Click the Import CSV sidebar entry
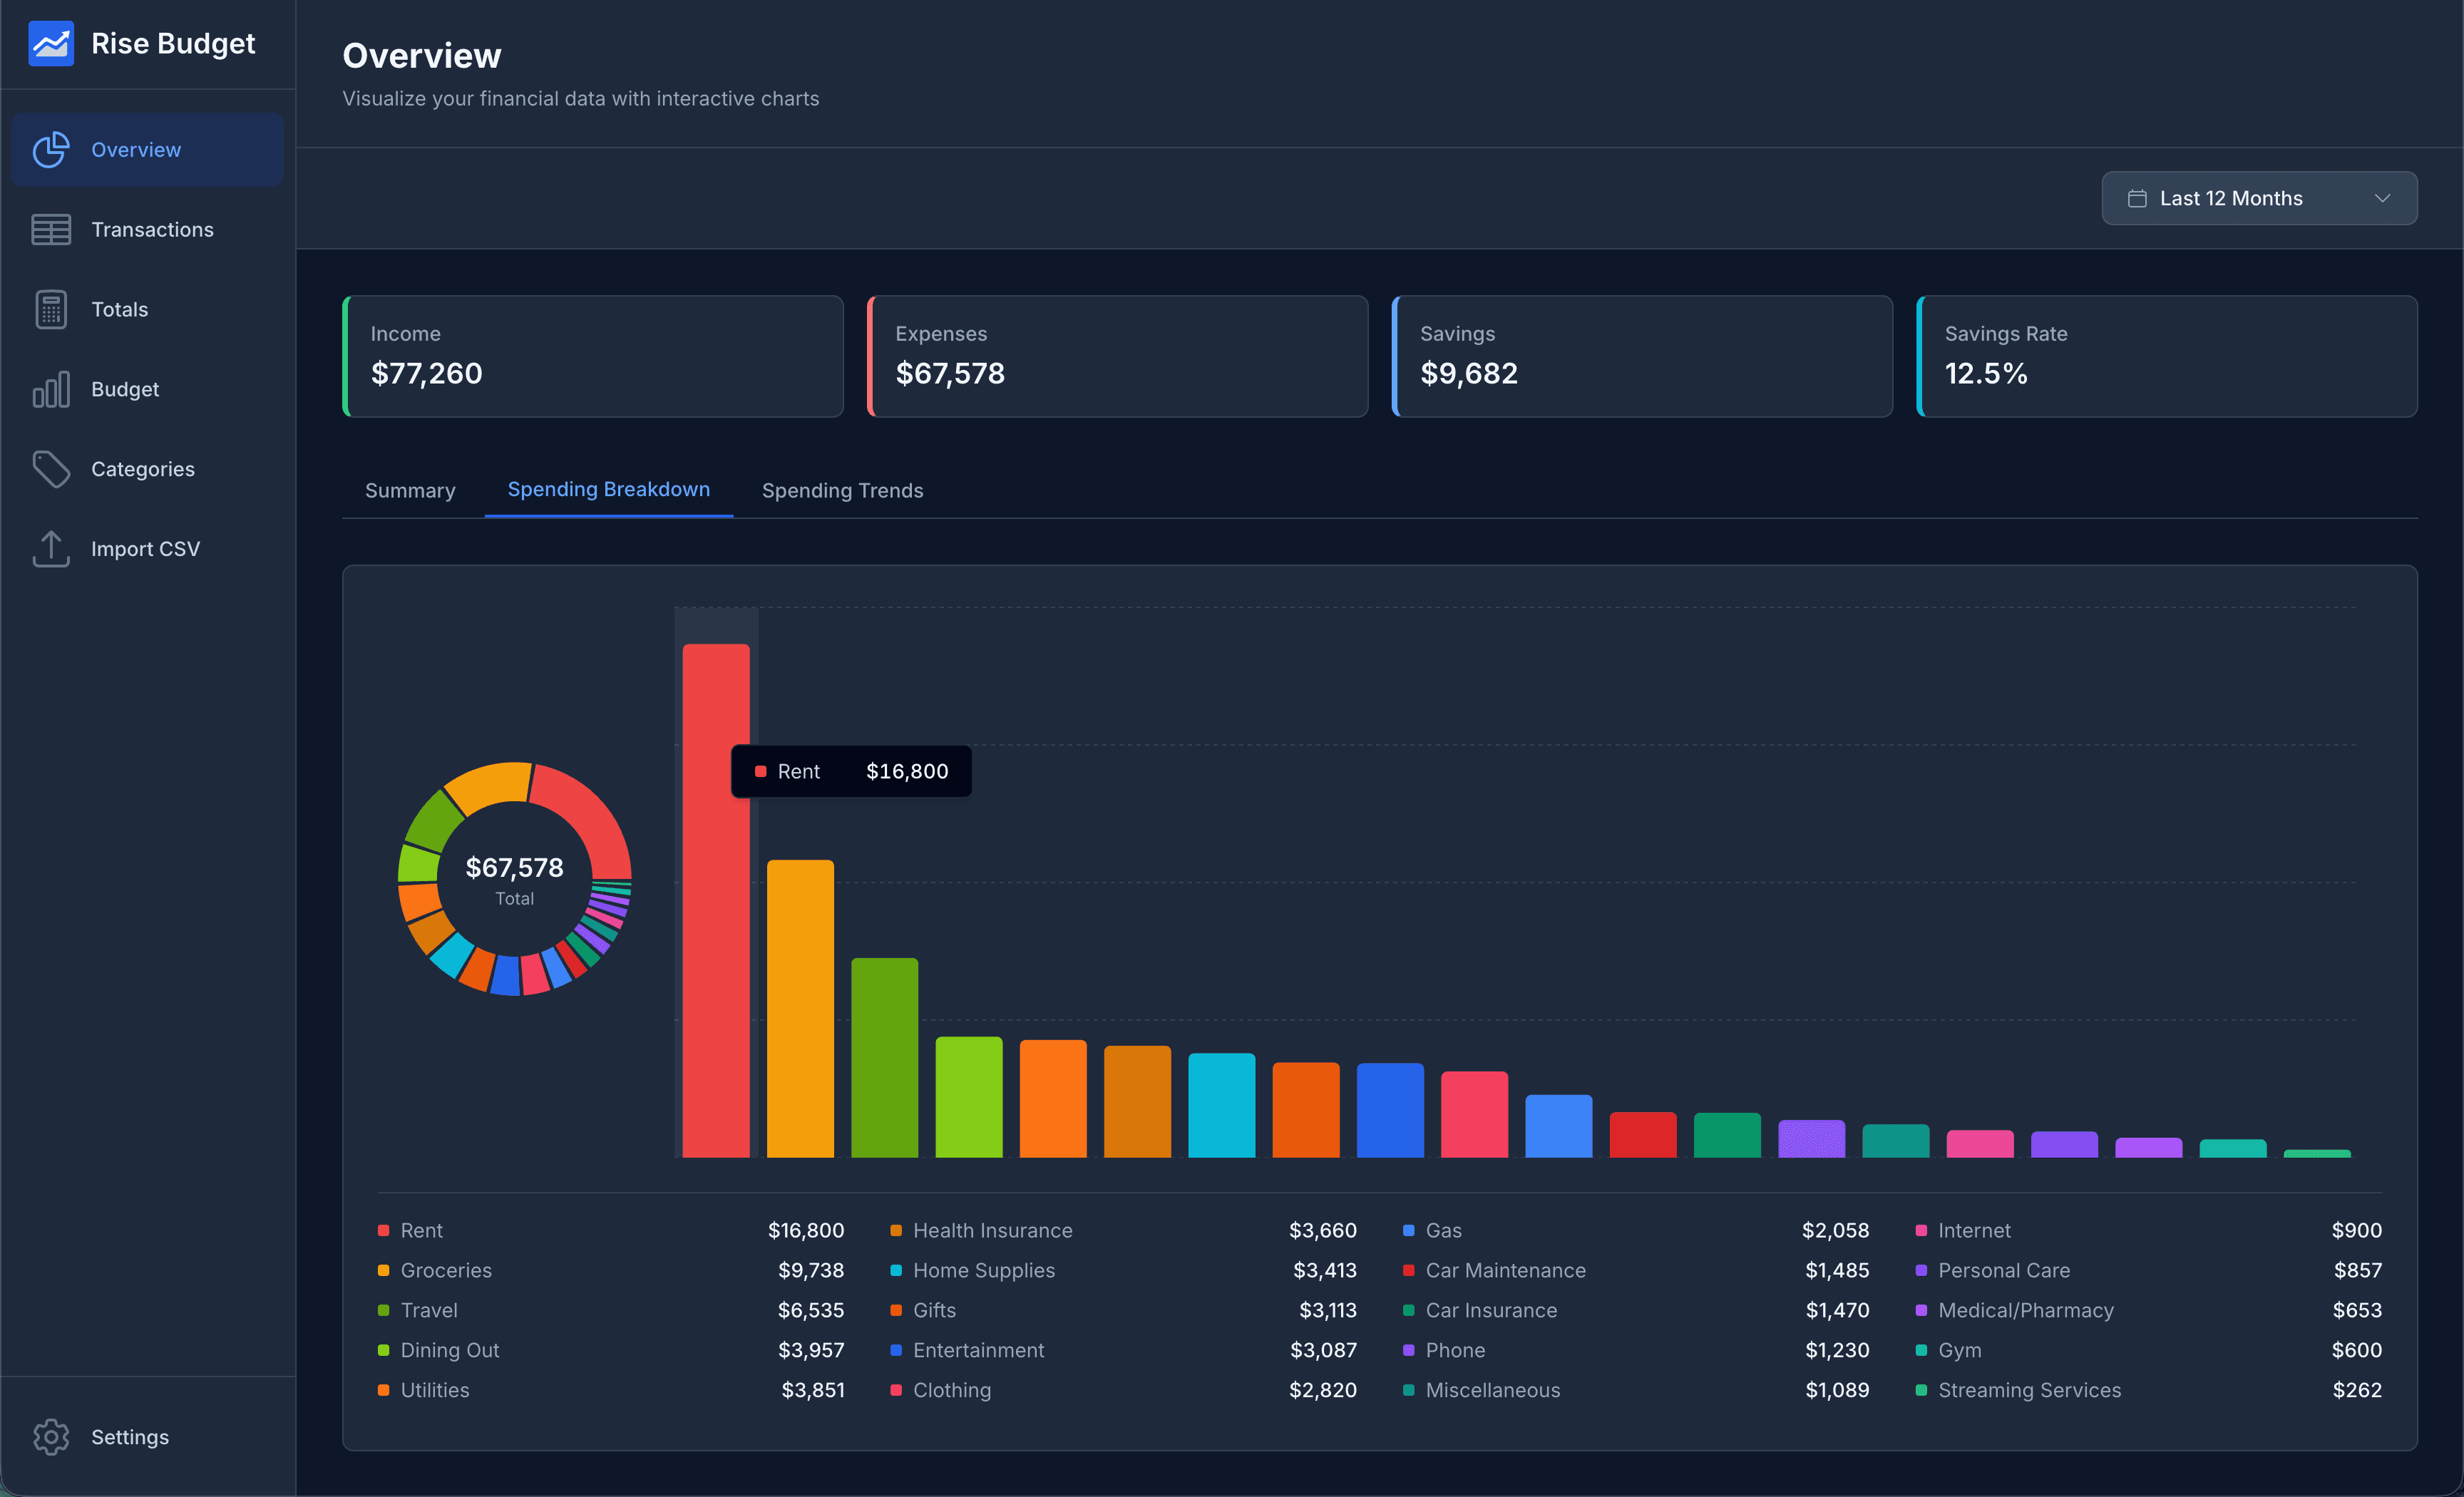Image resolution: width=2464 pixels, height=1497 pixels. (146, 549)
